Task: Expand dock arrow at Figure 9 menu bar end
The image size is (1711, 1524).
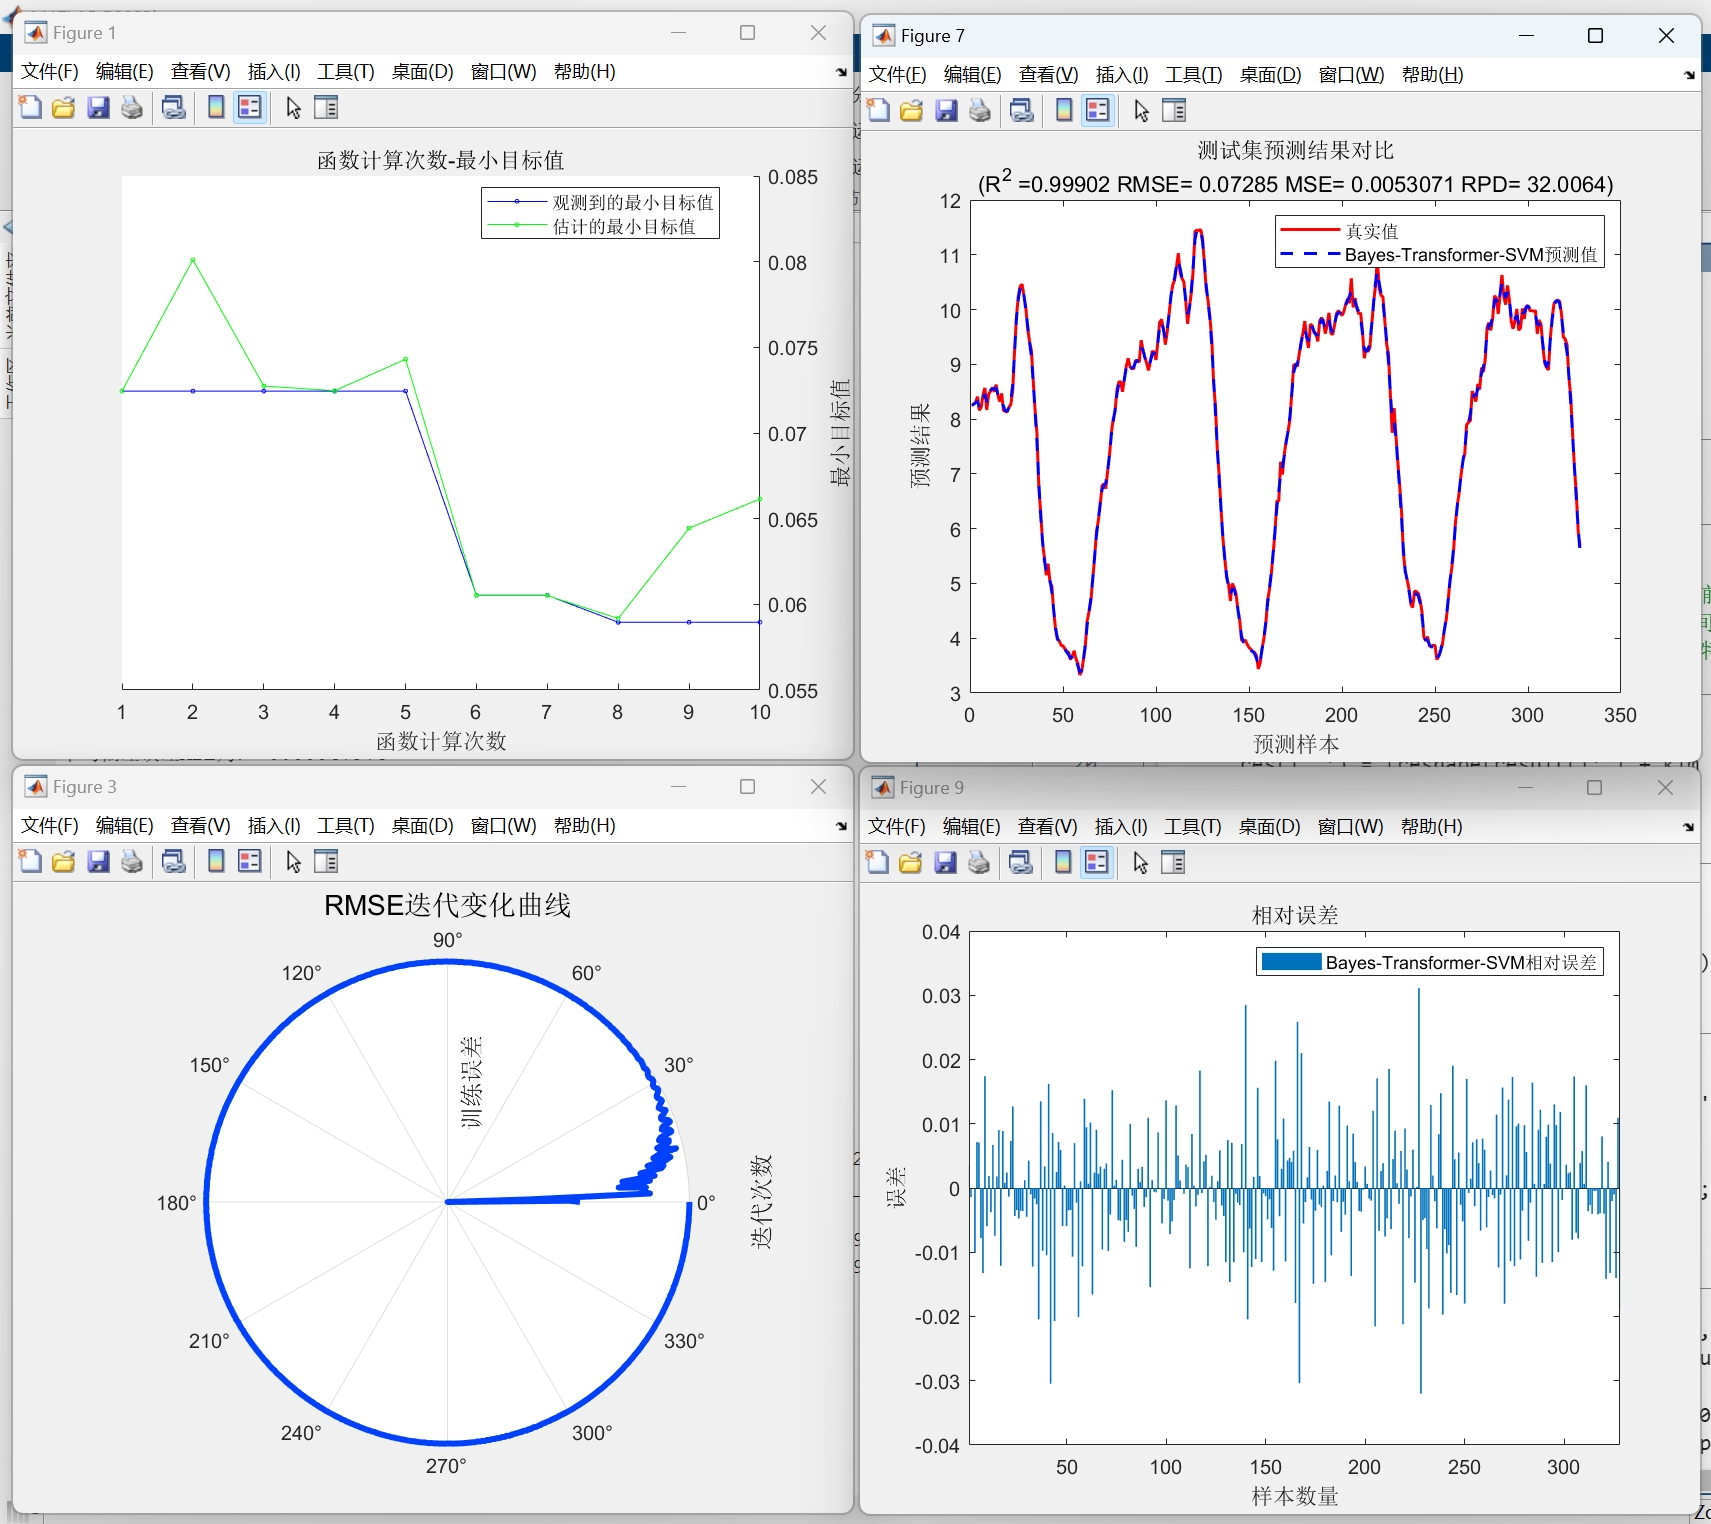Action: coord(1688,827)
